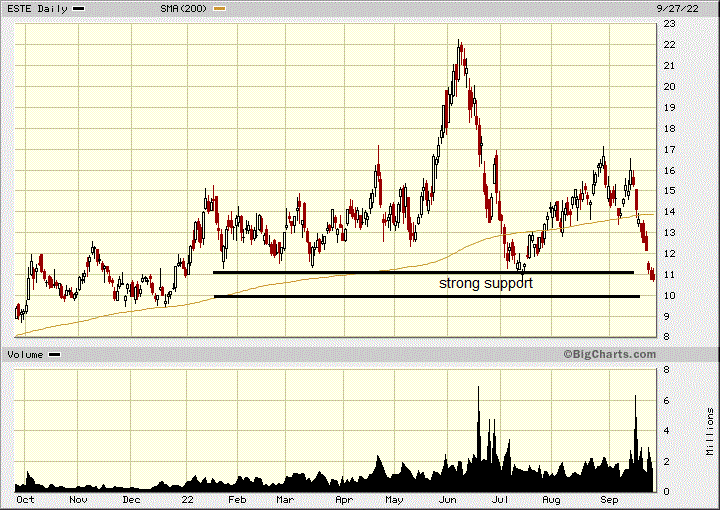The height and width of the screenshot is (510, 720).
Task: Click the Aug month label
Action: [x=551, y=499]
